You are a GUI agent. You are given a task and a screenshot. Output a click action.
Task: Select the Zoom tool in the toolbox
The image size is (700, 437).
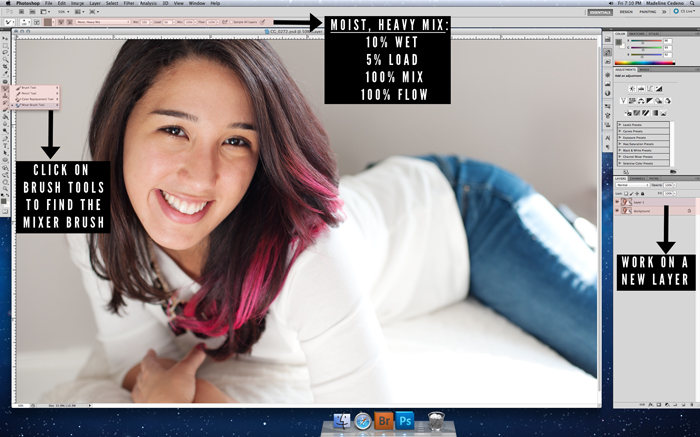coord(5,189)
